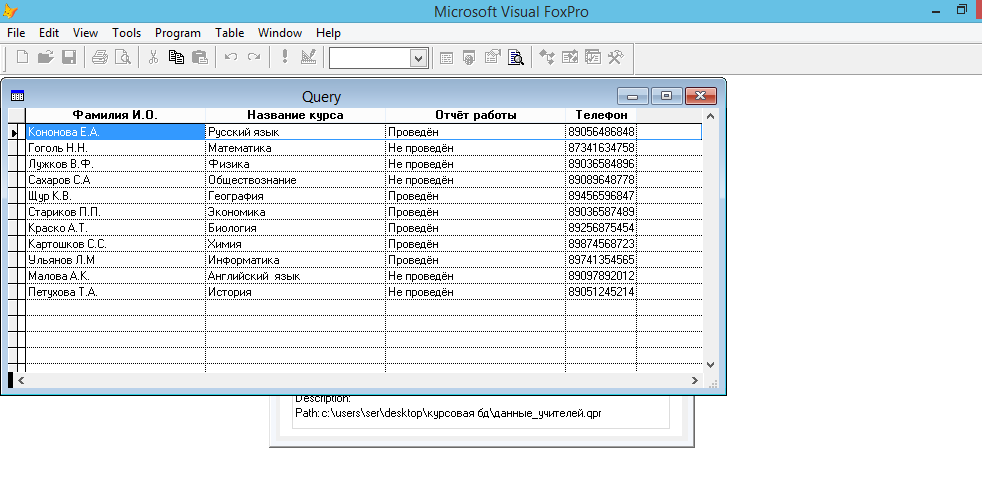
Task: Open the Properties window icon
Action: pyautogui.click(x=492, y=58)
